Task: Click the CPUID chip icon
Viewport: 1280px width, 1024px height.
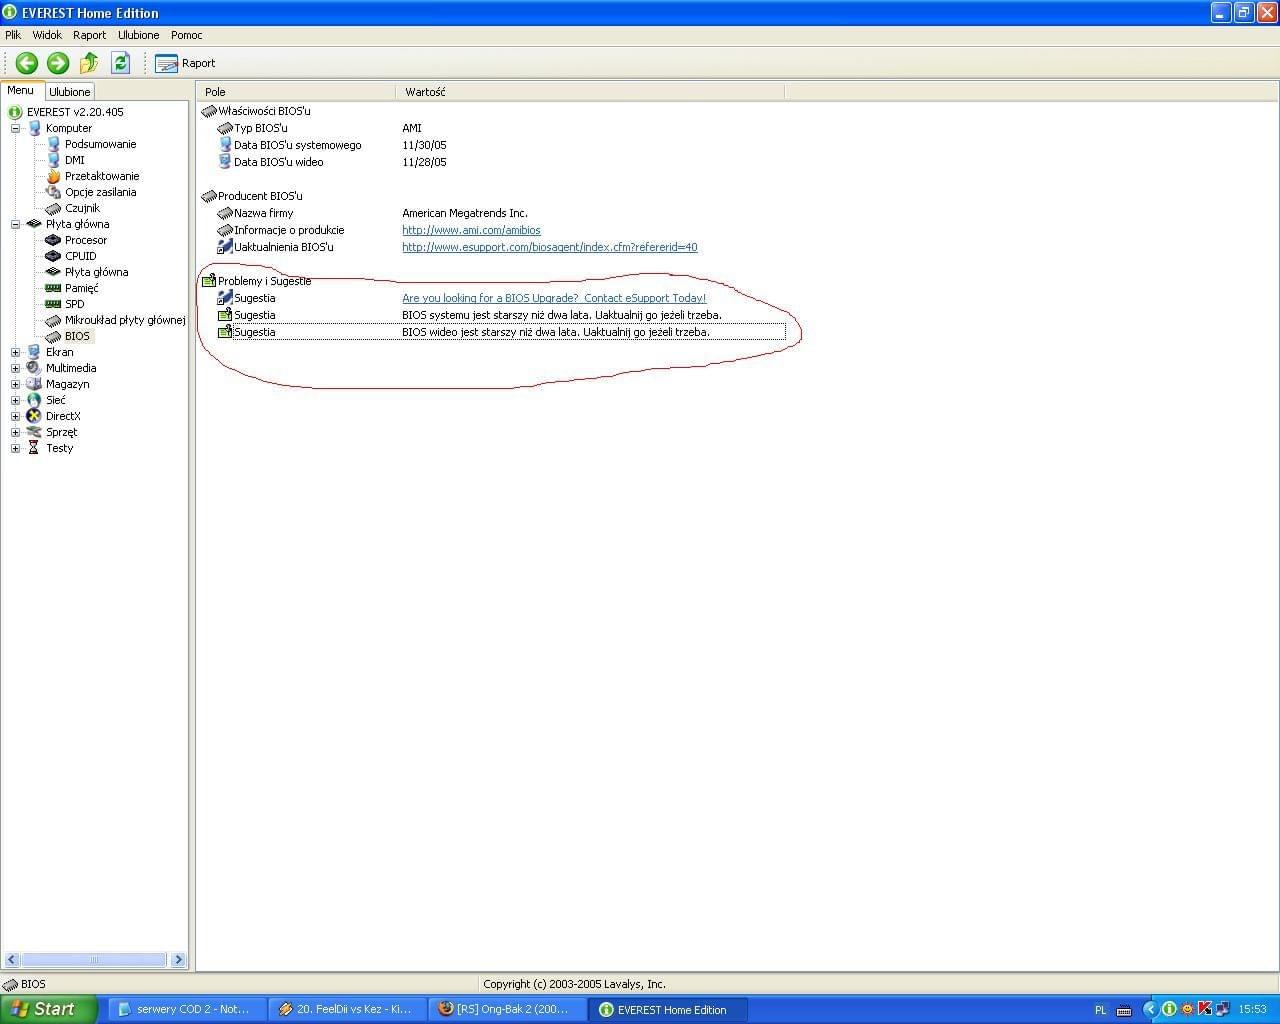Action: (53, 256)
